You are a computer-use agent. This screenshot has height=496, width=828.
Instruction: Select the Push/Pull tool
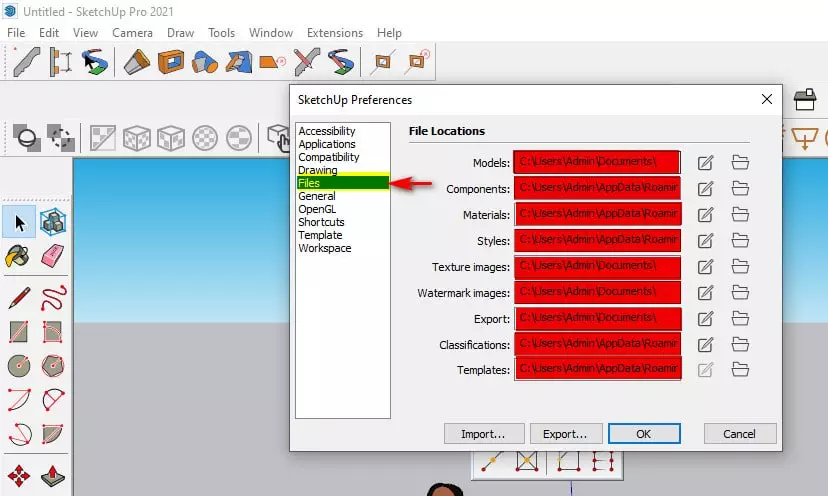[x=53, y=475]
